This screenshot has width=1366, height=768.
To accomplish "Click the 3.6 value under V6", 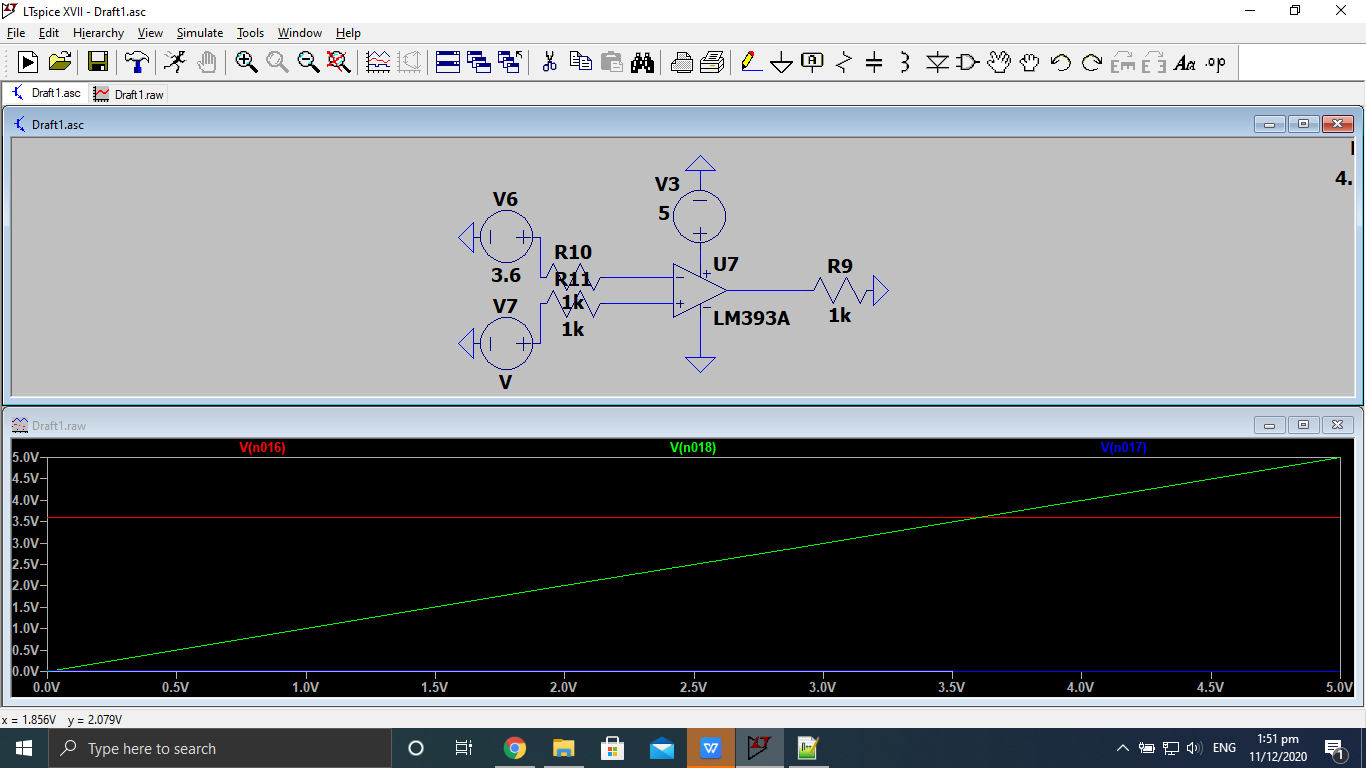I will tap(506, 276).
